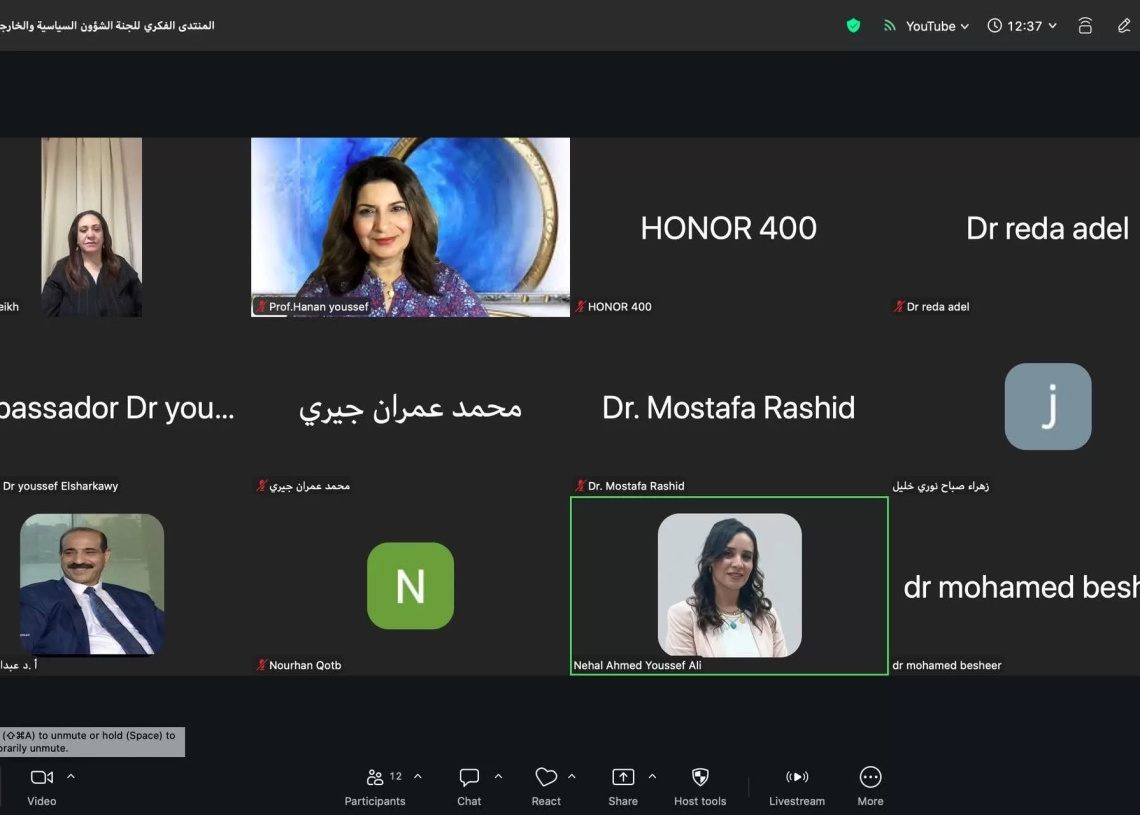Open the YouTube livestream dropdown
The image size is (1140, 815).
pos(938,26)
